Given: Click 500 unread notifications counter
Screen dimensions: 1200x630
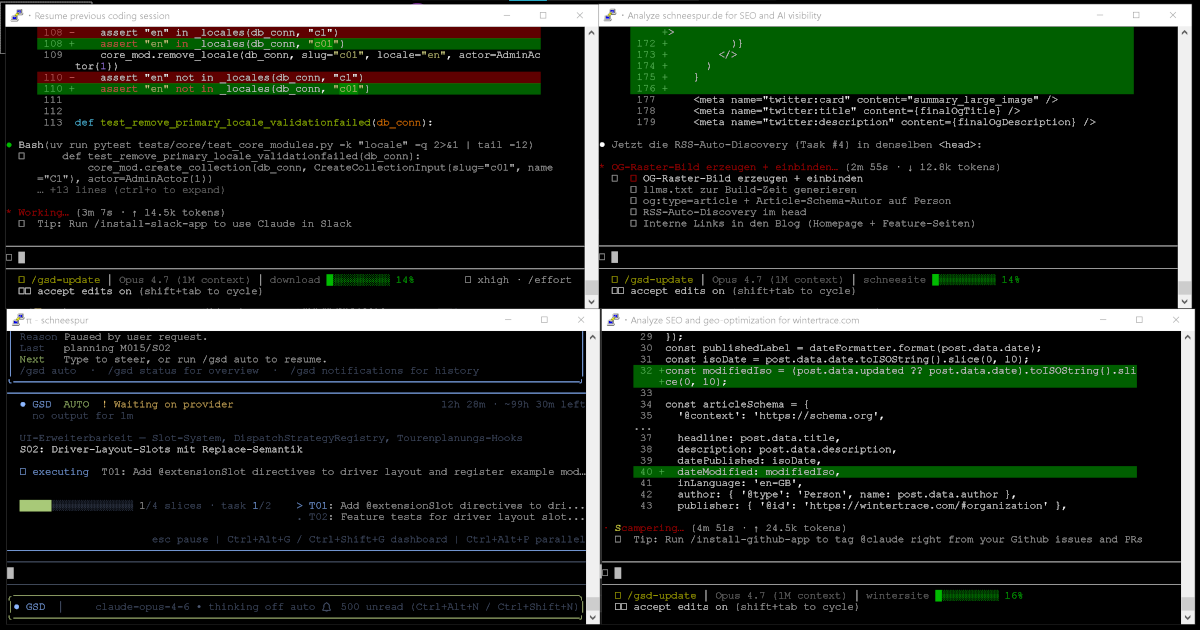Looking at the screenshot, I should [x=376, y=606].
